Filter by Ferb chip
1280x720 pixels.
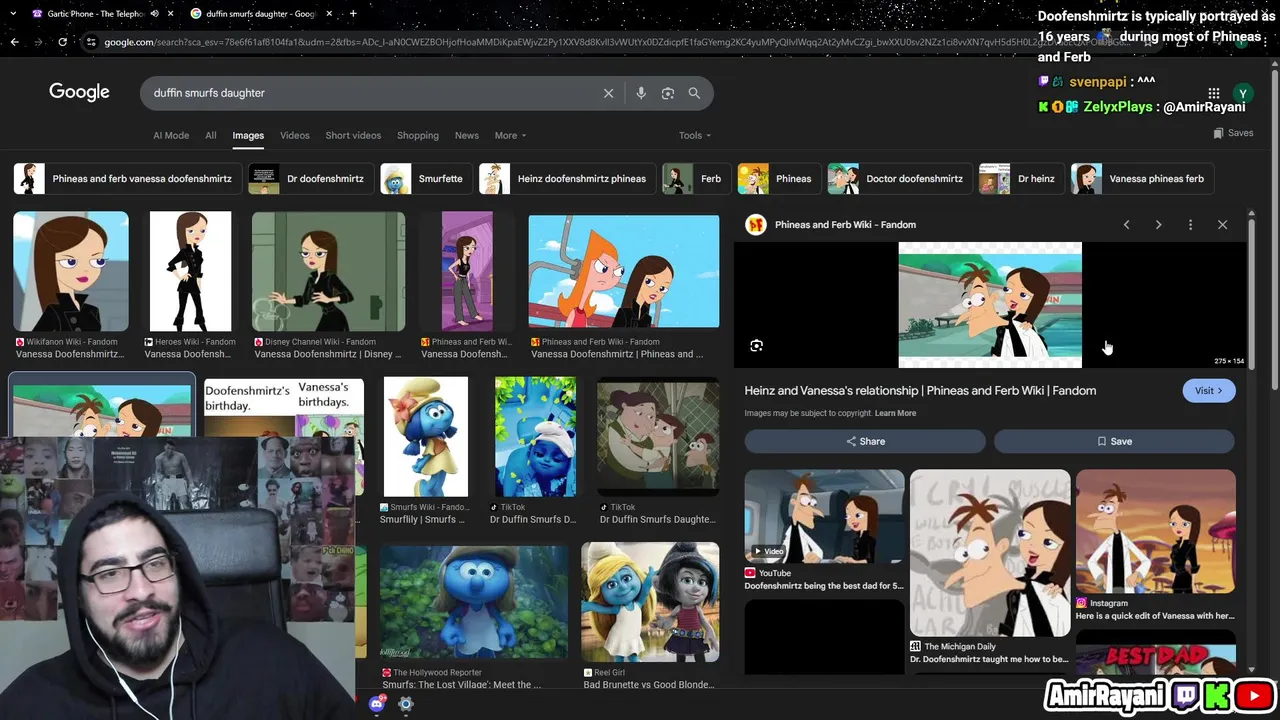point(696,179)
